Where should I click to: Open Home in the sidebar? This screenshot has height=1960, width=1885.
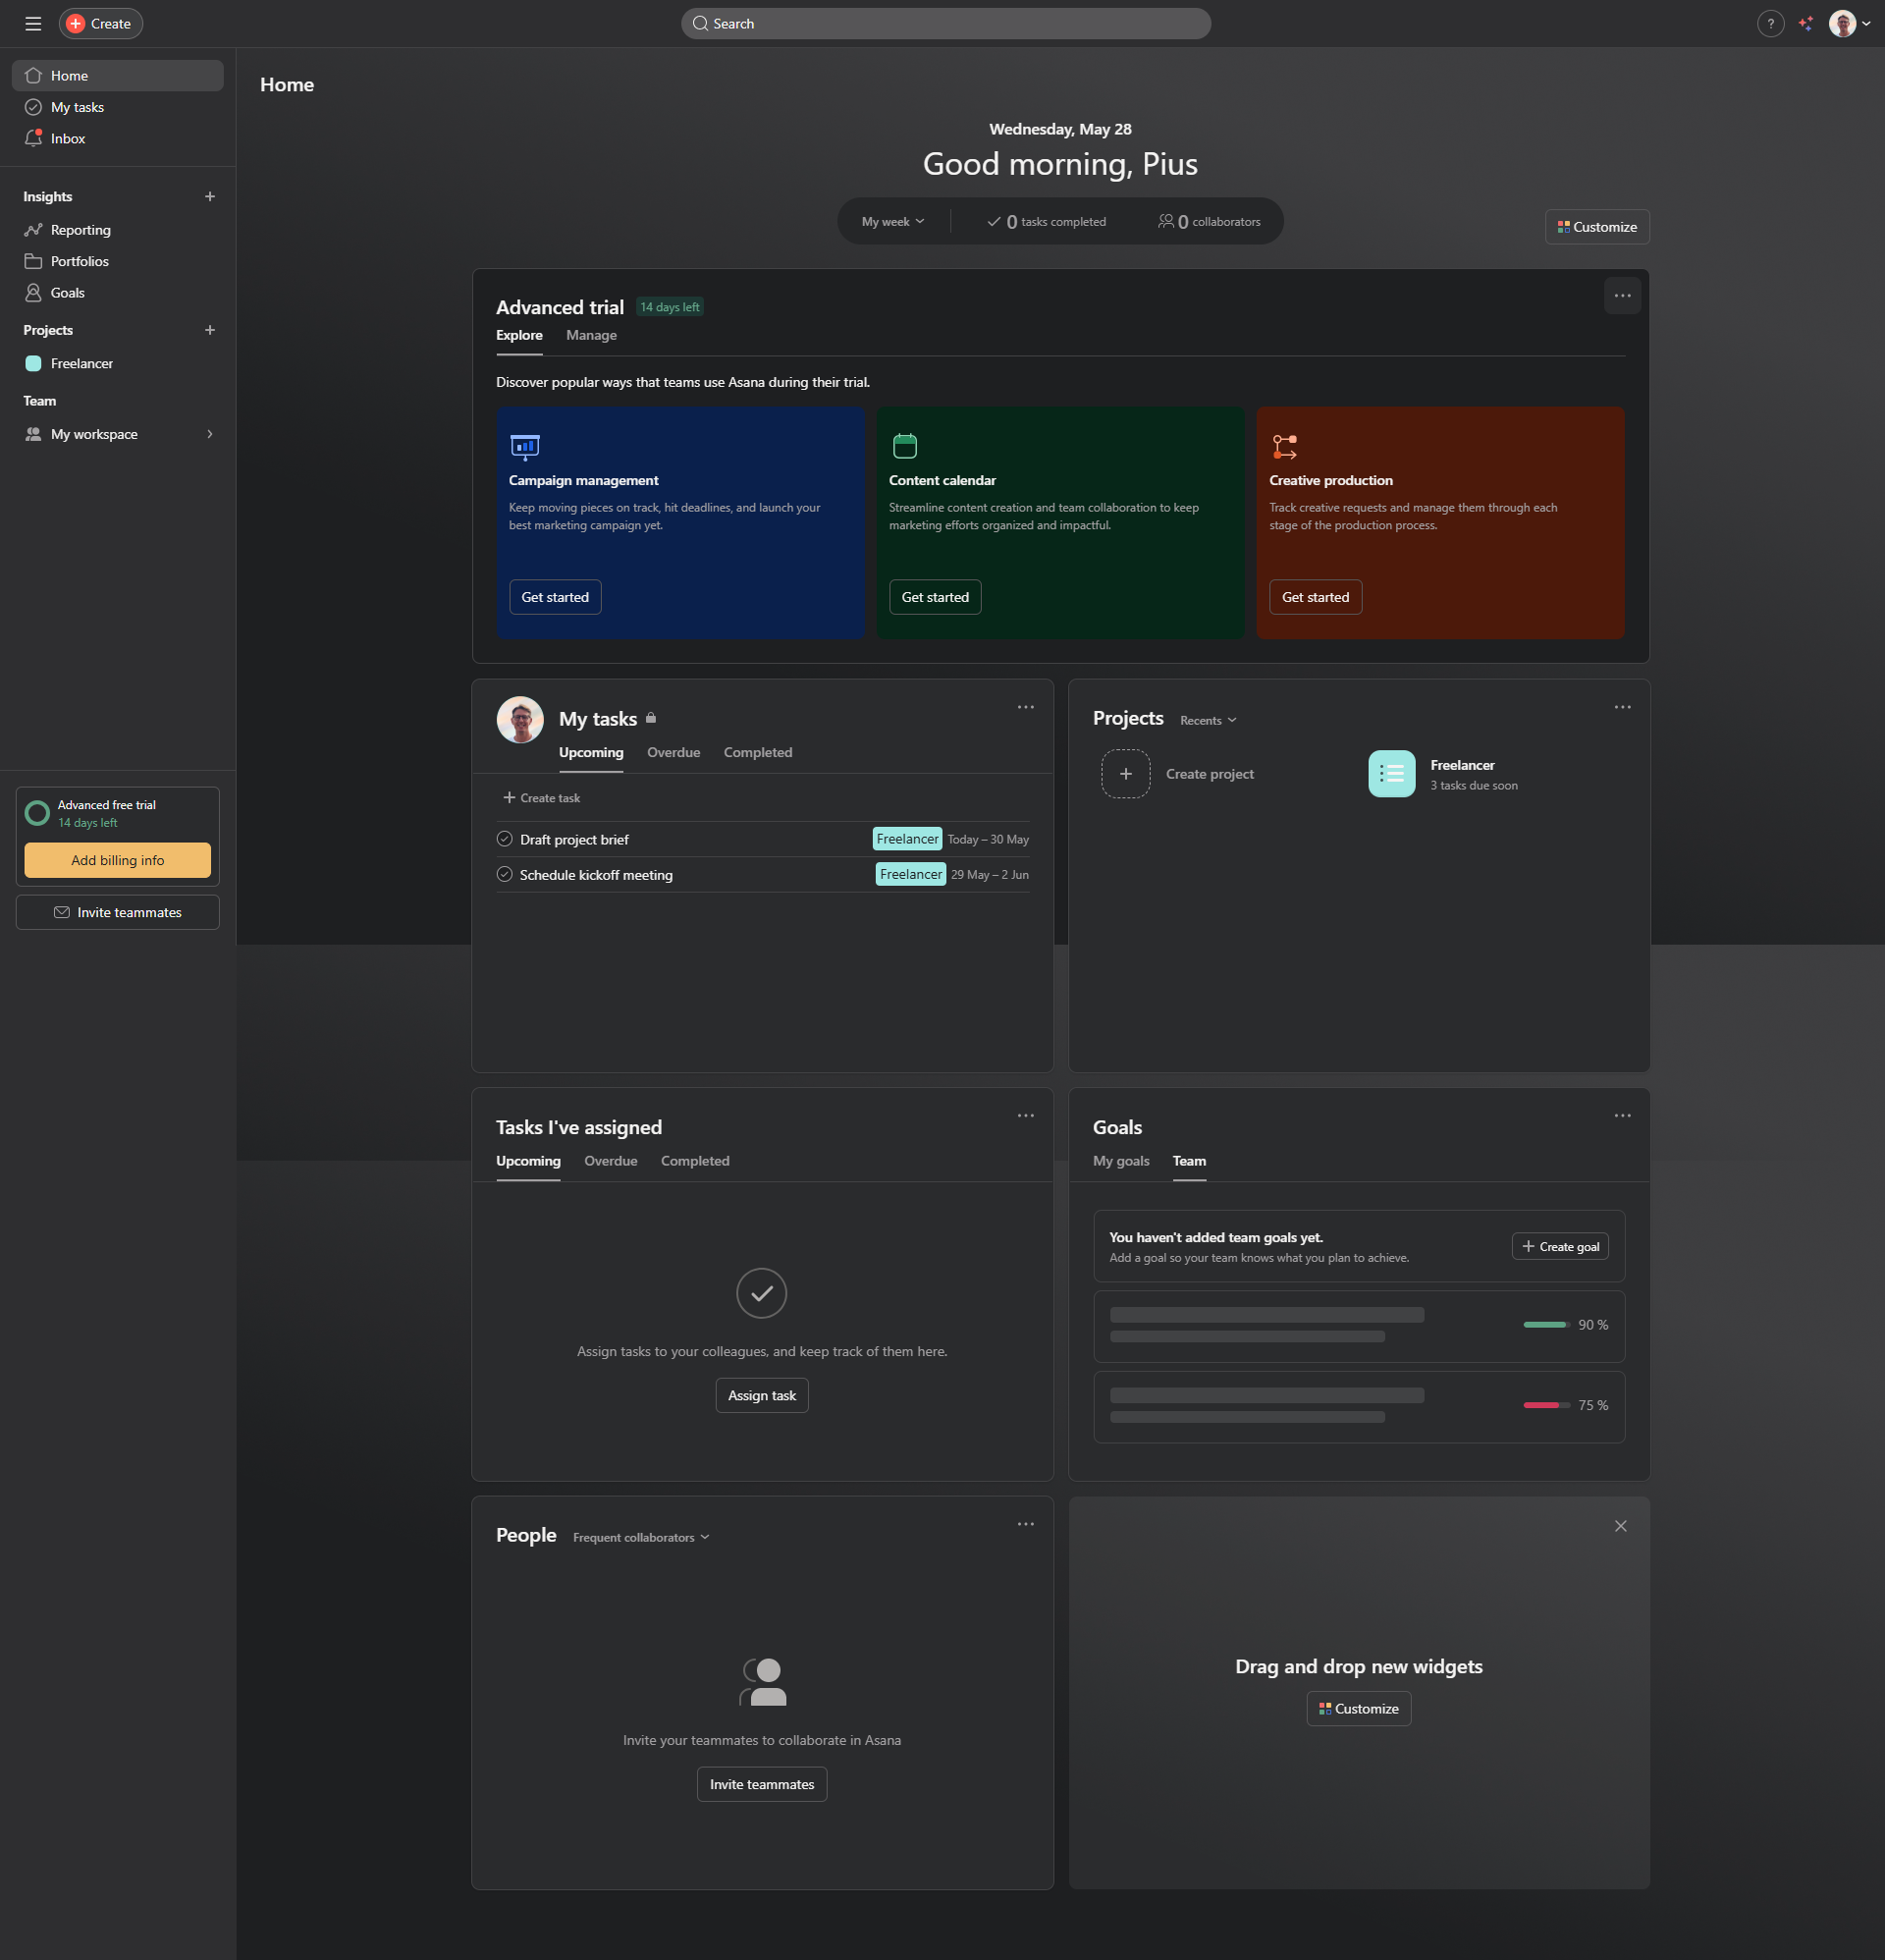click(117, 75)
